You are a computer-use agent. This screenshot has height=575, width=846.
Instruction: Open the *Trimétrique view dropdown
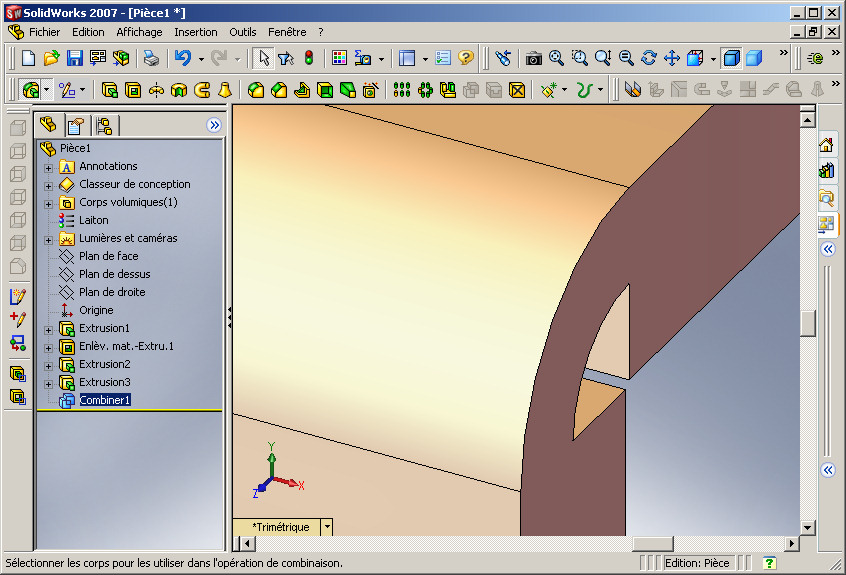(327, 527)
